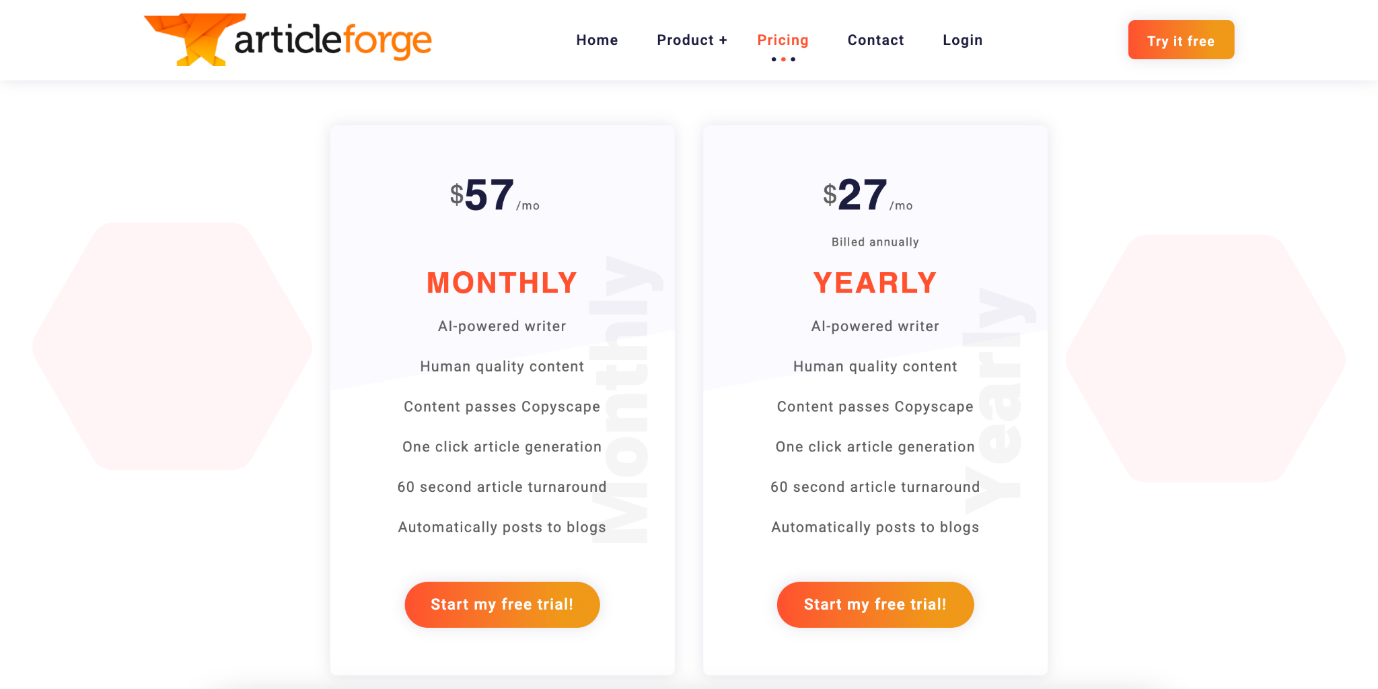
Task: Open the Login page
Action: pyautogui.click(x=962, y=40)
